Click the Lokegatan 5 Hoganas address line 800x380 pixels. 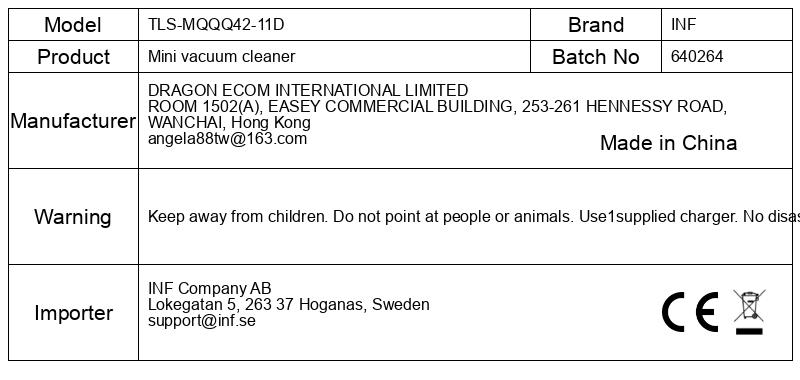(x=289, y=305)
